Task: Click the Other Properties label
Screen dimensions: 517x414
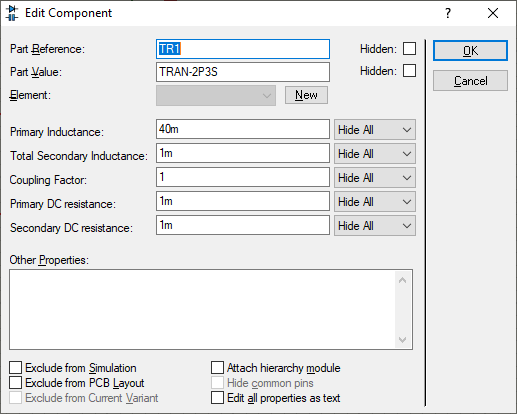Action: (49, 260)
